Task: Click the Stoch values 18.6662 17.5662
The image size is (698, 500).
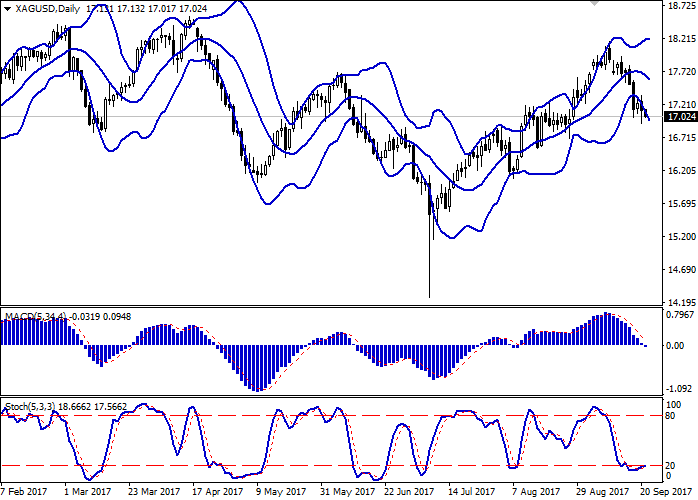Action: (93, 407)
